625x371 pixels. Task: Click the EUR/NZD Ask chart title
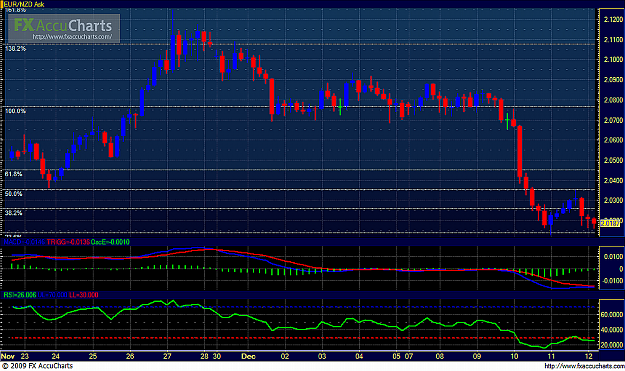tap(23, 4)
